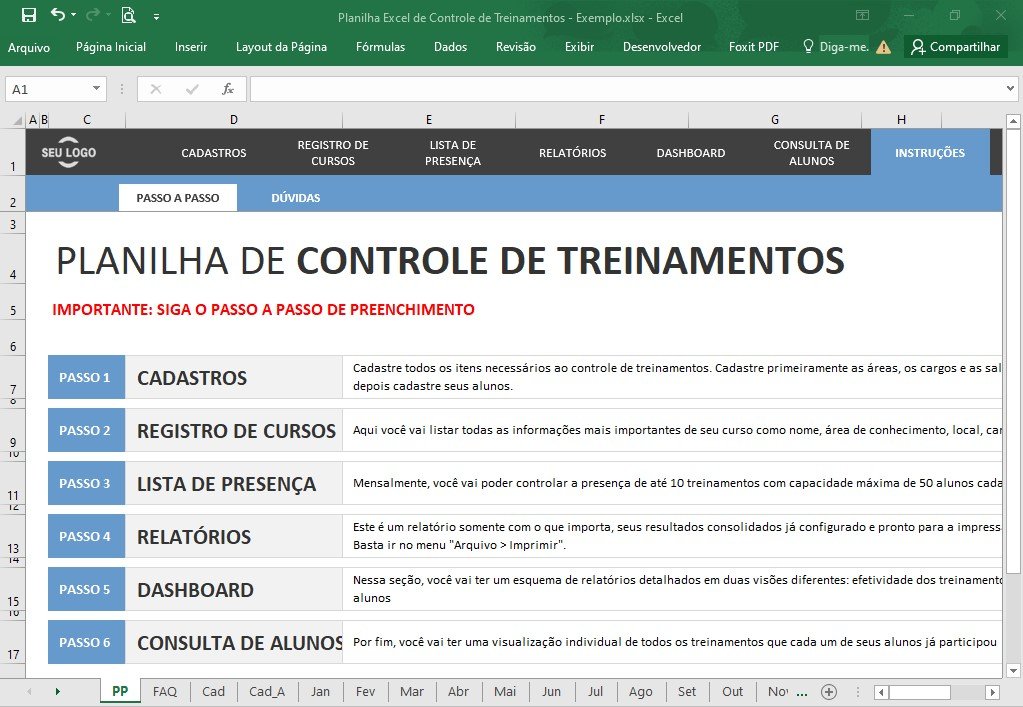Click the Select All corner triangle
Screen dimensions: 1023x707
click(x=18, y=120)
